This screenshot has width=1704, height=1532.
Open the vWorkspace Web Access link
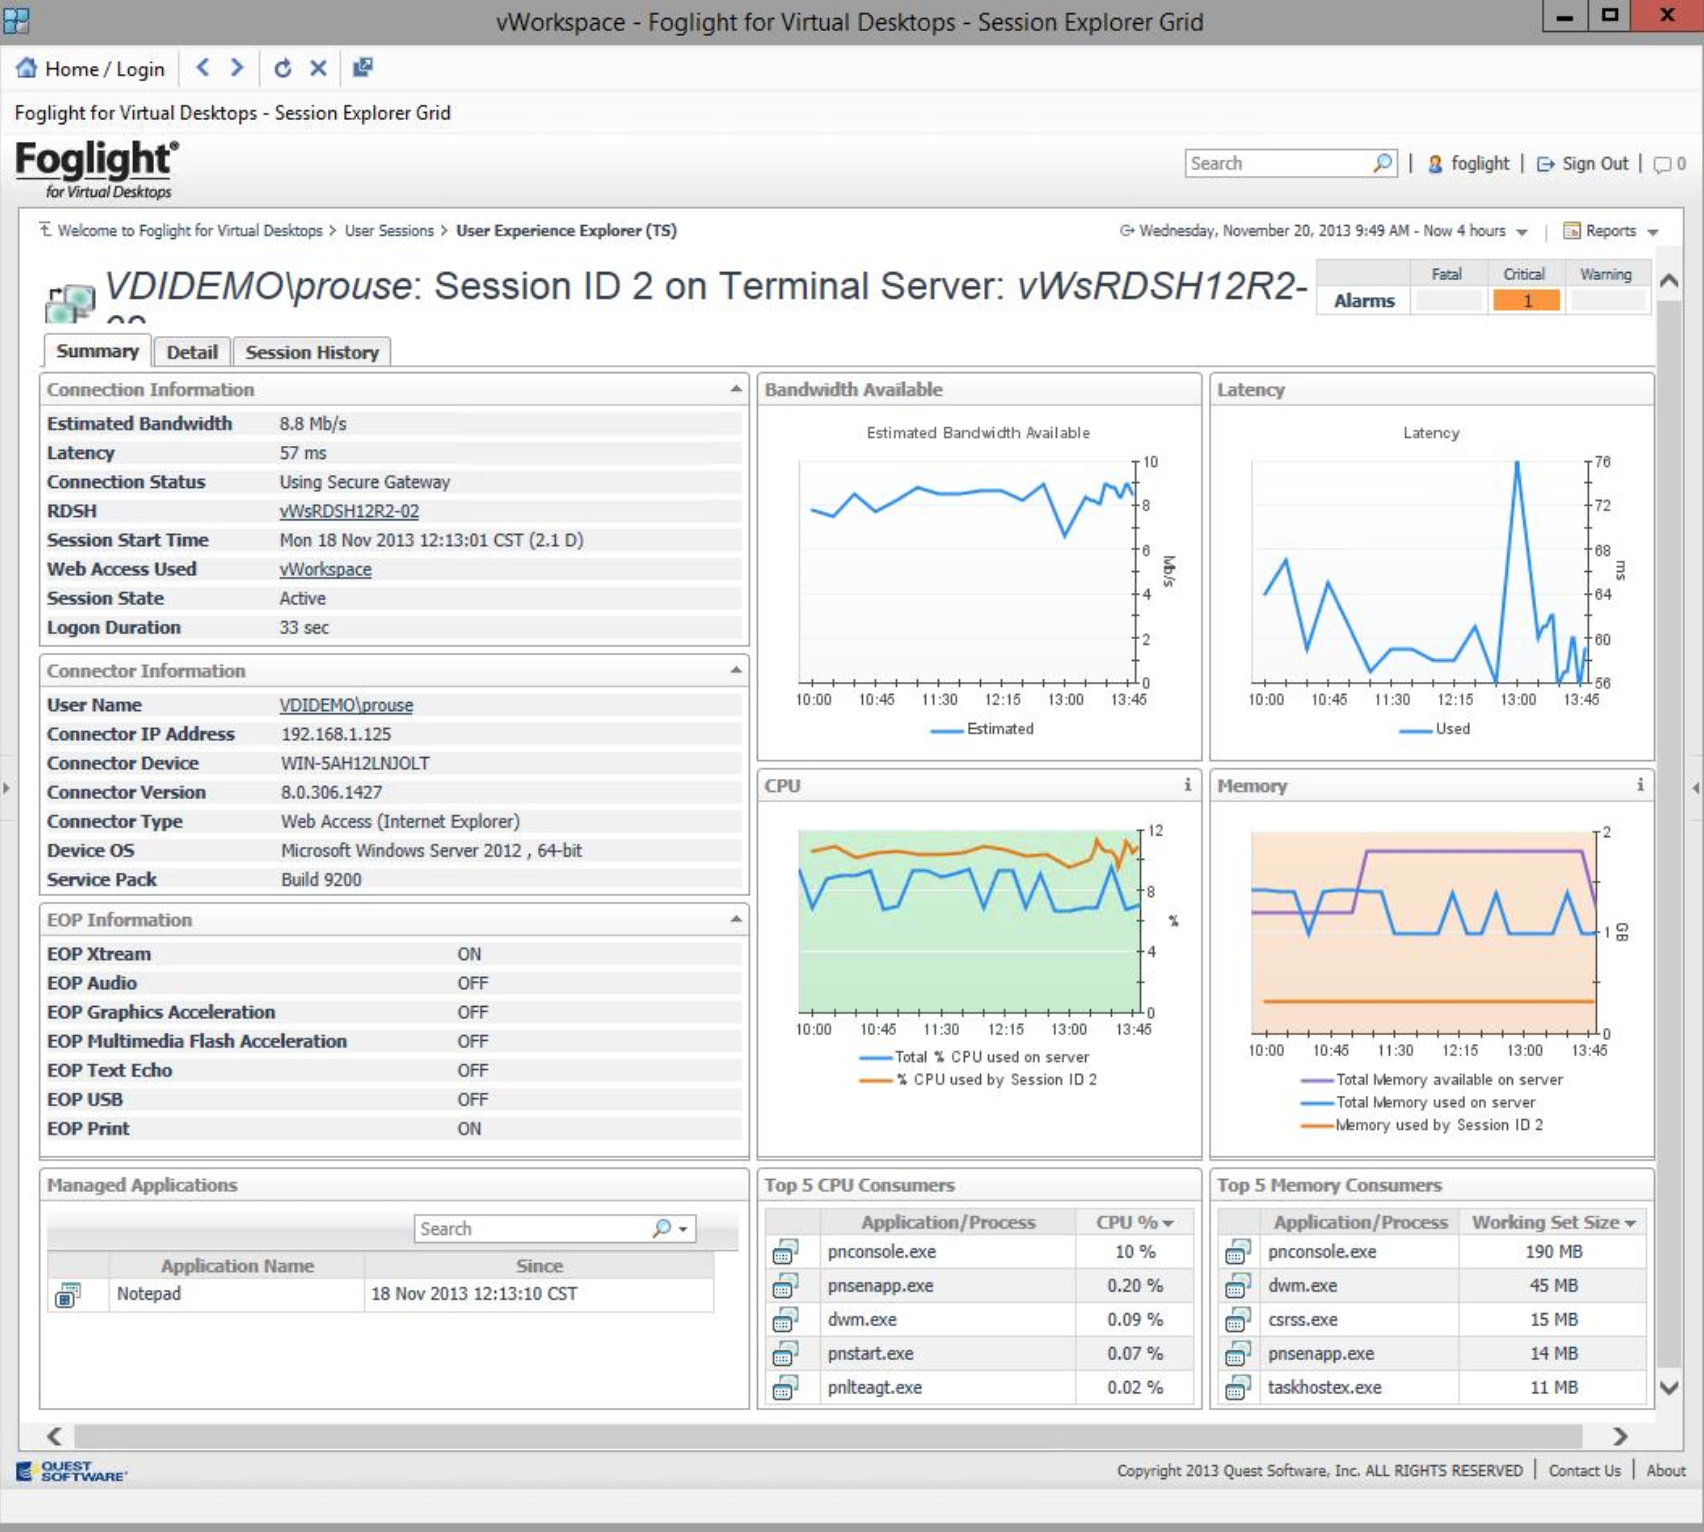pos(325,569)
